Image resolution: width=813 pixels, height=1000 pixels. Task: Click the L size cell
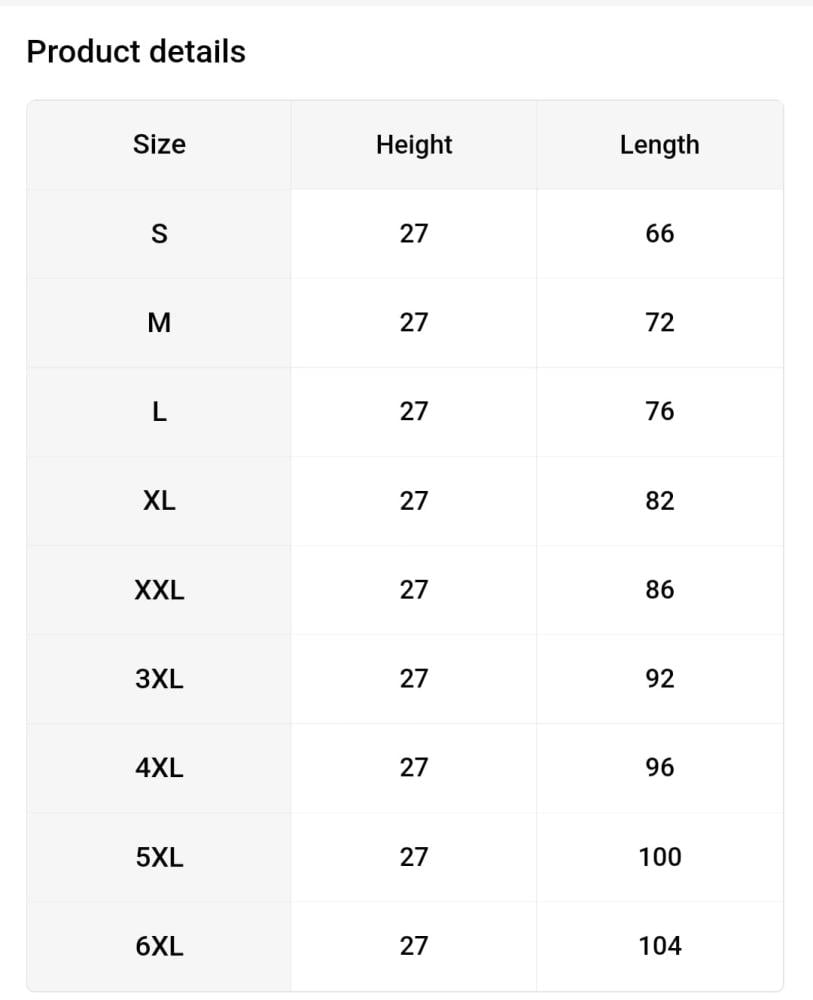pyautogui.click(x=159, y=412)
